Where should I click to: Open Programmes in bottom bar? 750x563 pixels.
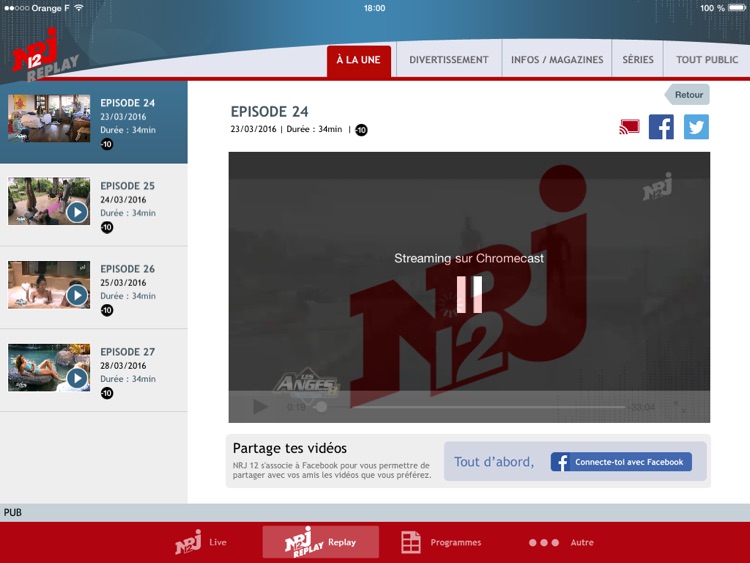tap(441, 542)
